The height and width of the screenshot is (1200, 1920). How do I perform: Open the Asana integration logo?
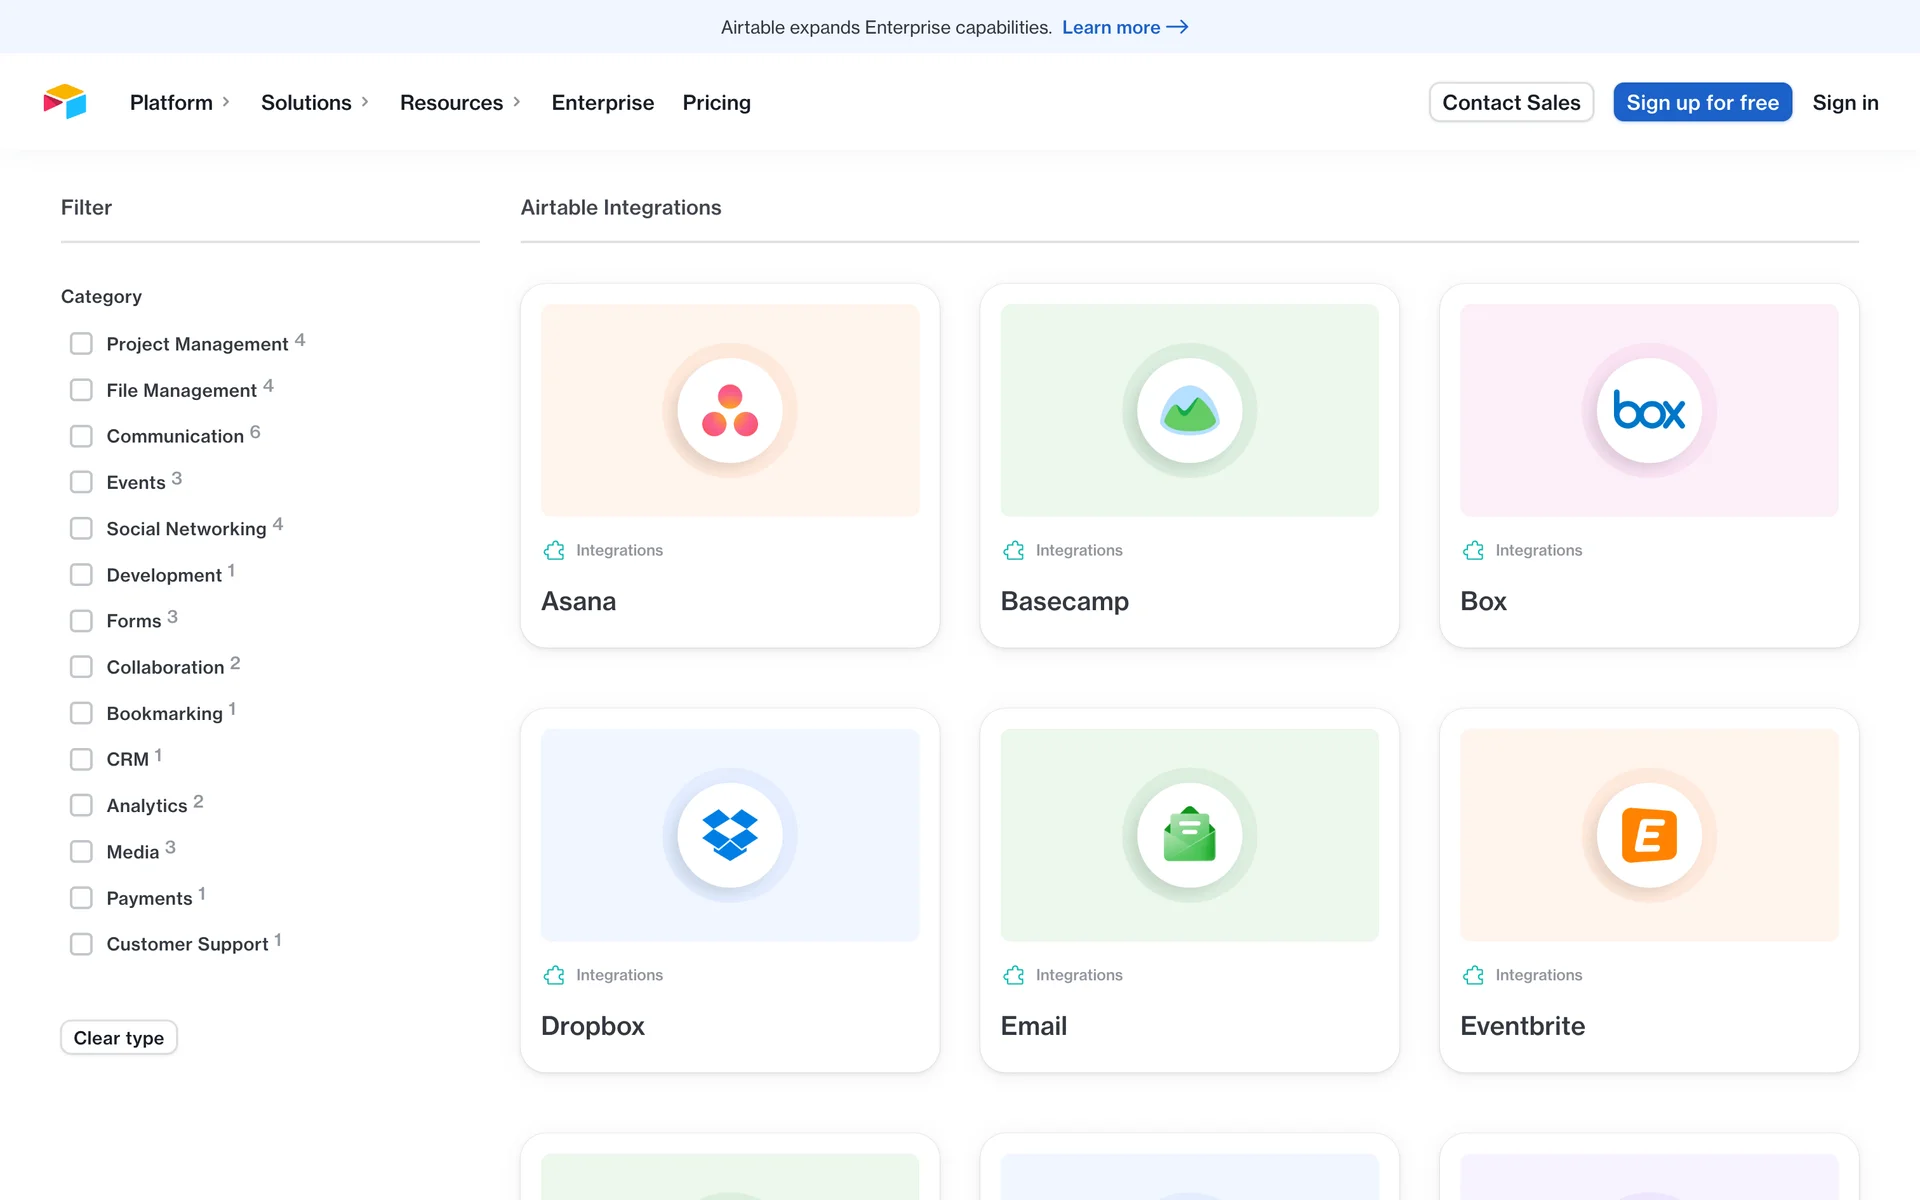click(x=730, y=411)
